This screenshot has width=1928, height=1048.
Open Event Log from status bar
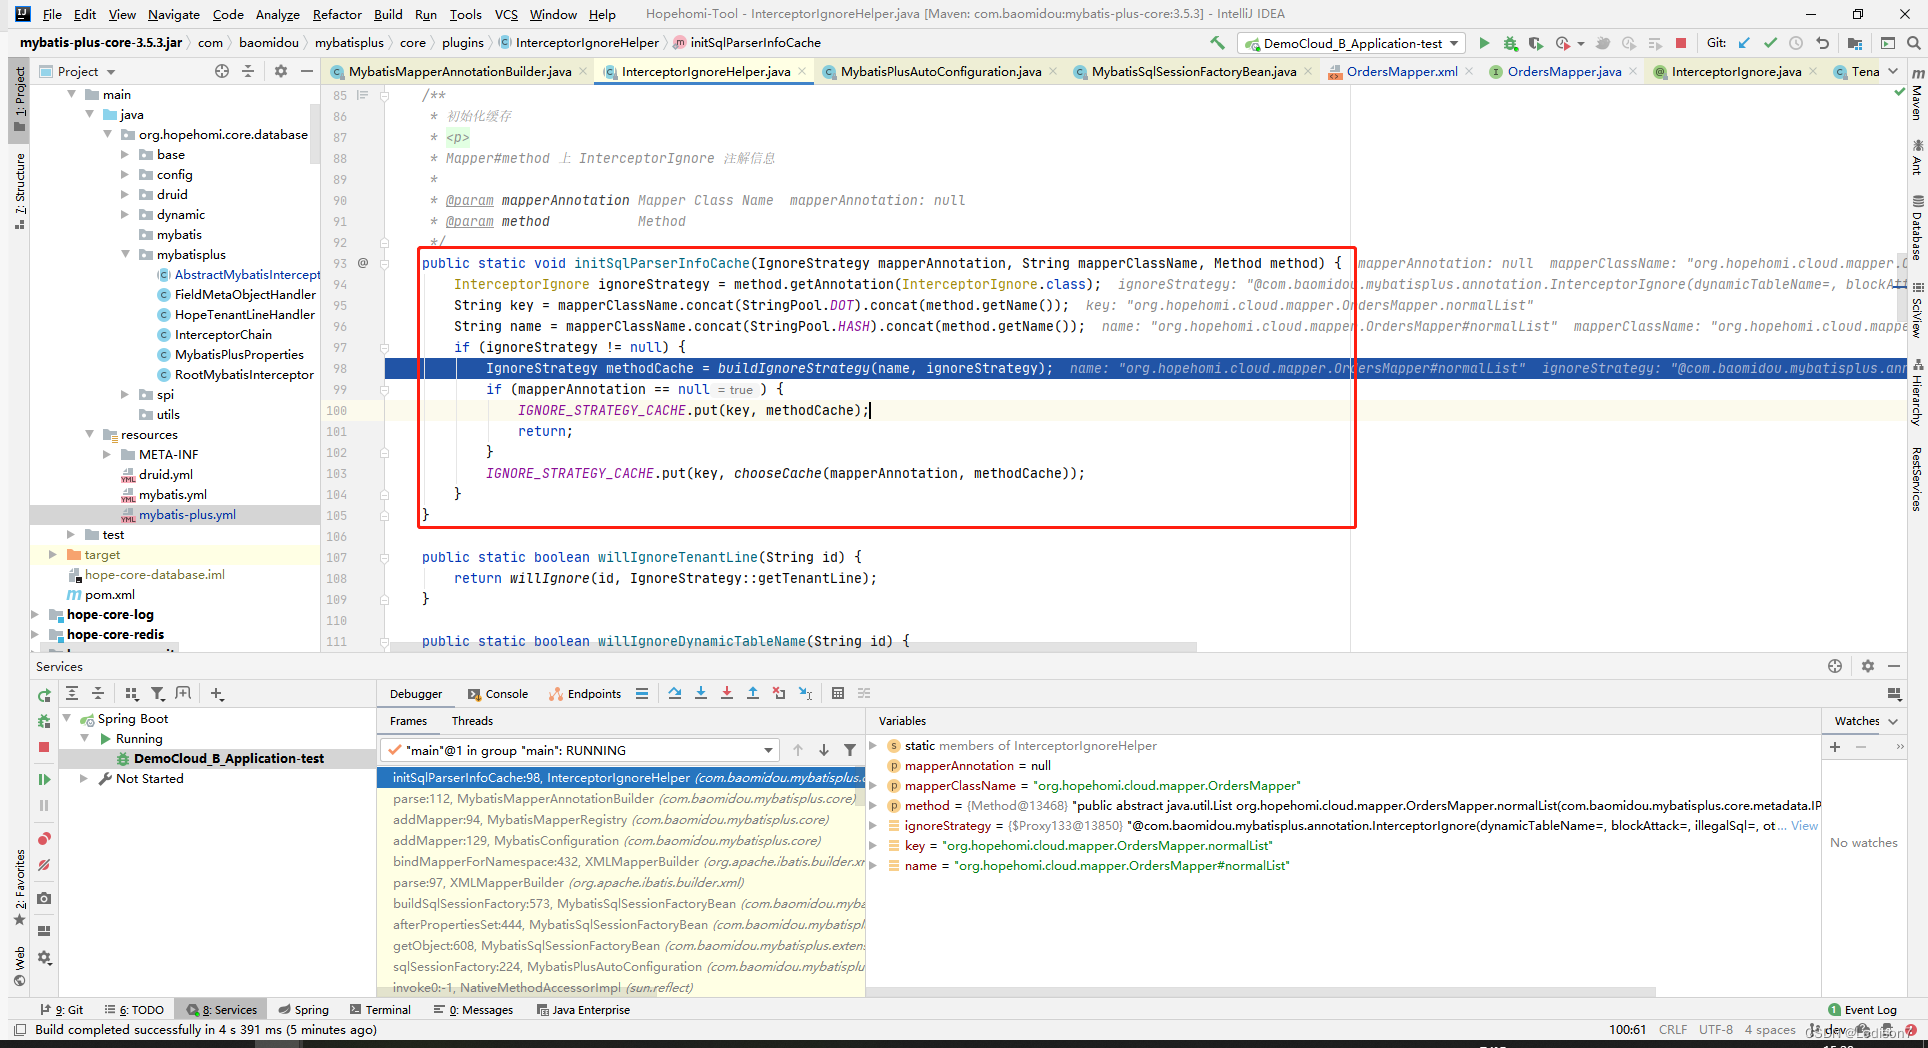coord(1862,1010)
